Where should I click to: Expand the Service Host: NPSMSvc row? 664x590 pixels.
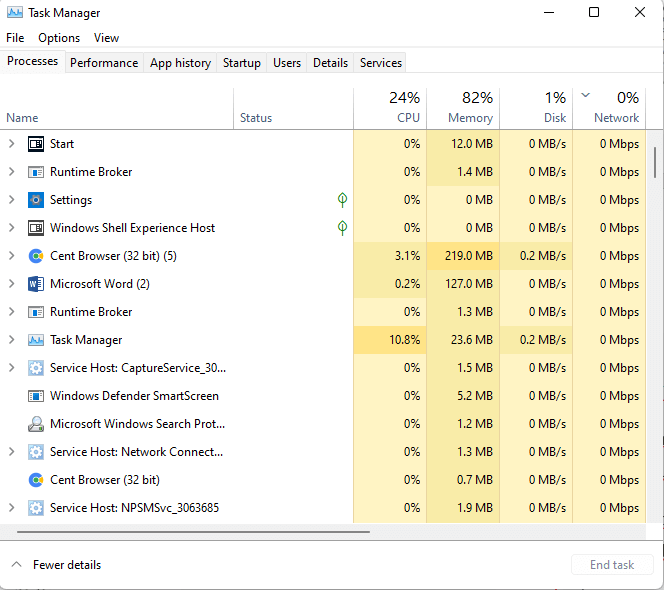pos(12,508)
